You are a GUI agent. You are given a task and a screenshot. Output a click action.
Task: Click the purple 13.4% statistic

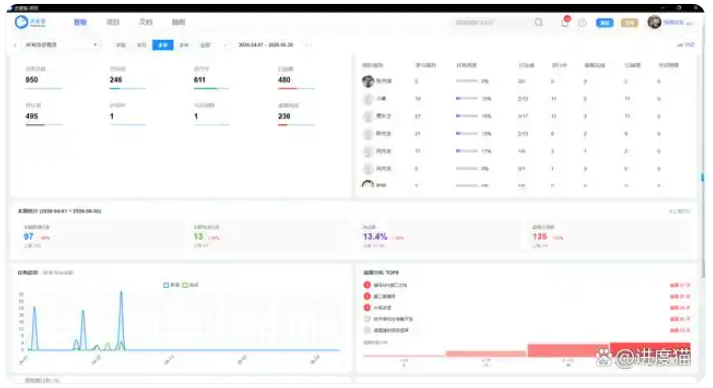(x=375, y=237)
